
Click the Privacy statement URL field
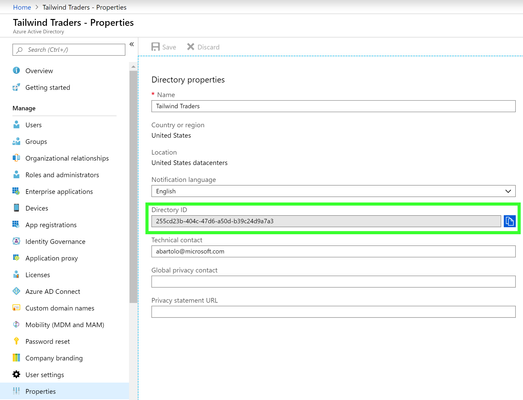coord(333,312)
